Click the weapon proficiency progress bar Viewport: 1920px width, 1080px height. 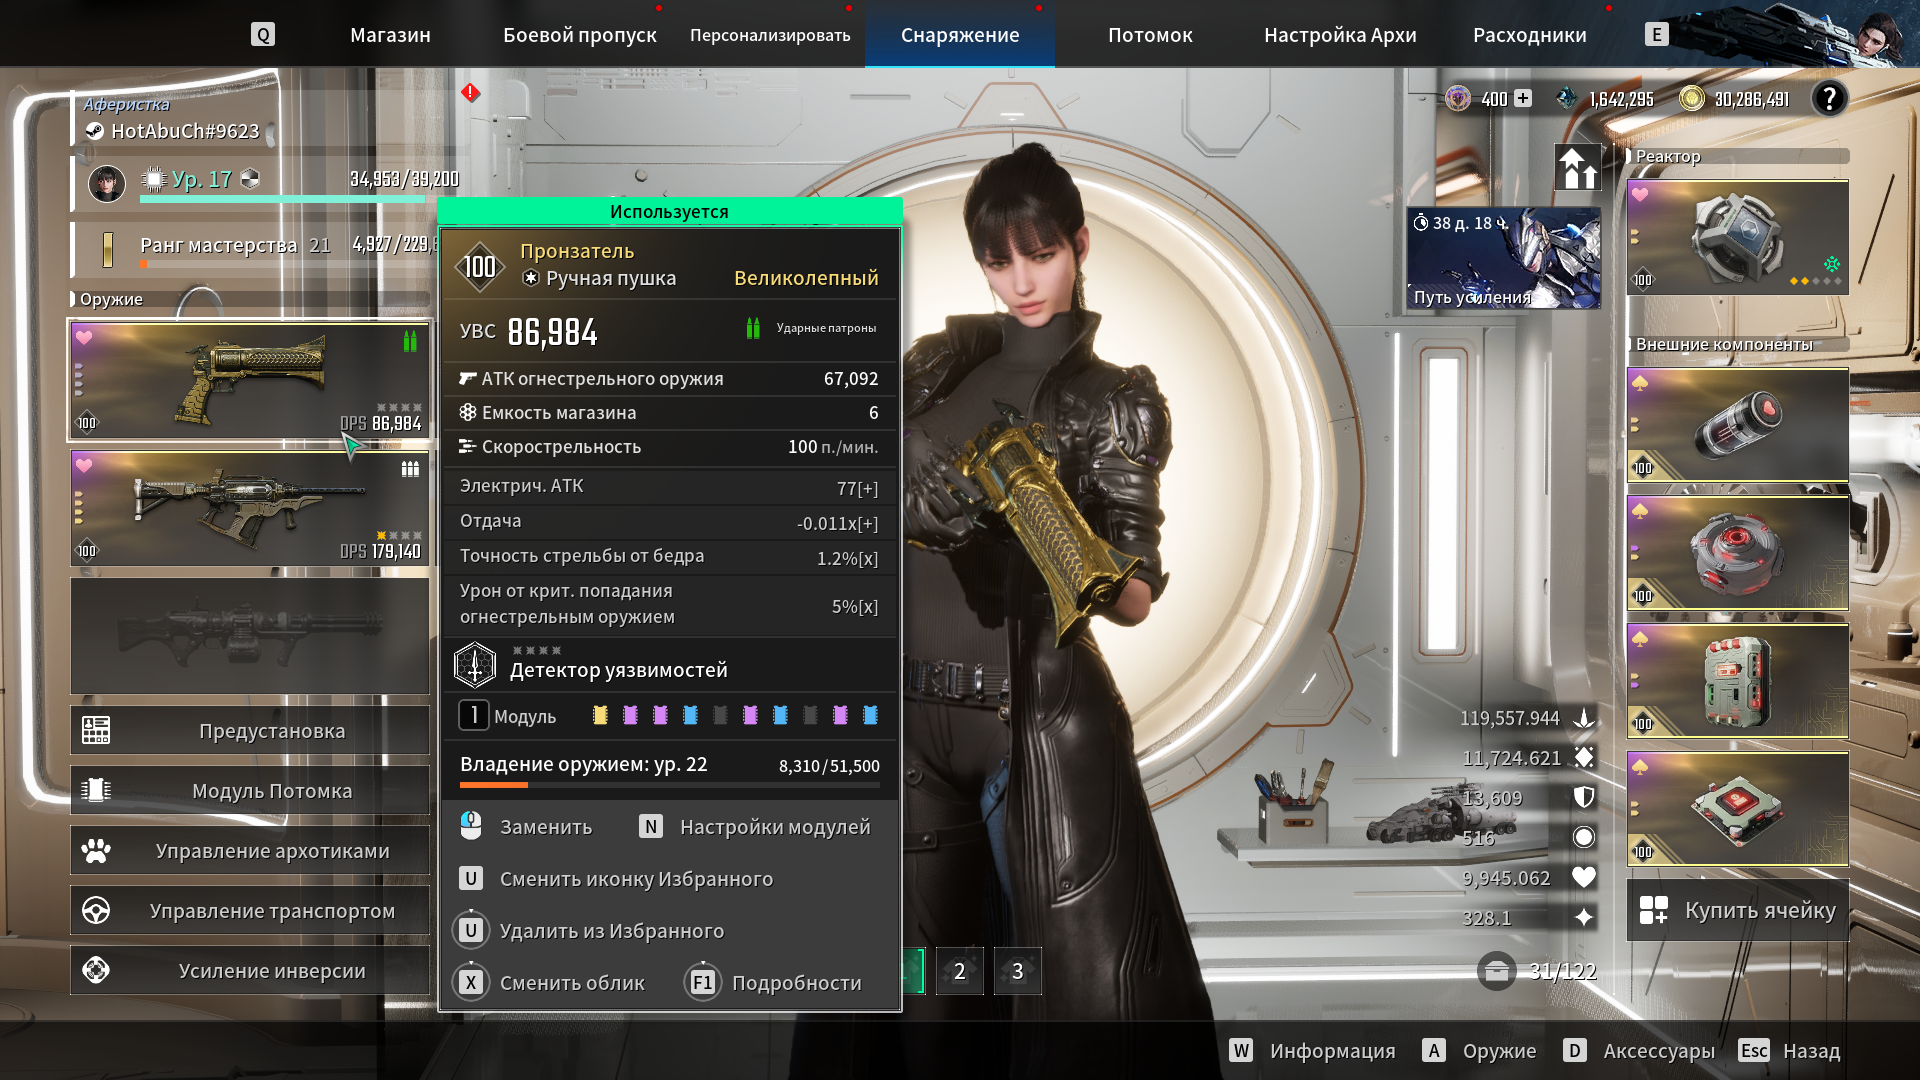pyautogui.click(x=669, y=785)
